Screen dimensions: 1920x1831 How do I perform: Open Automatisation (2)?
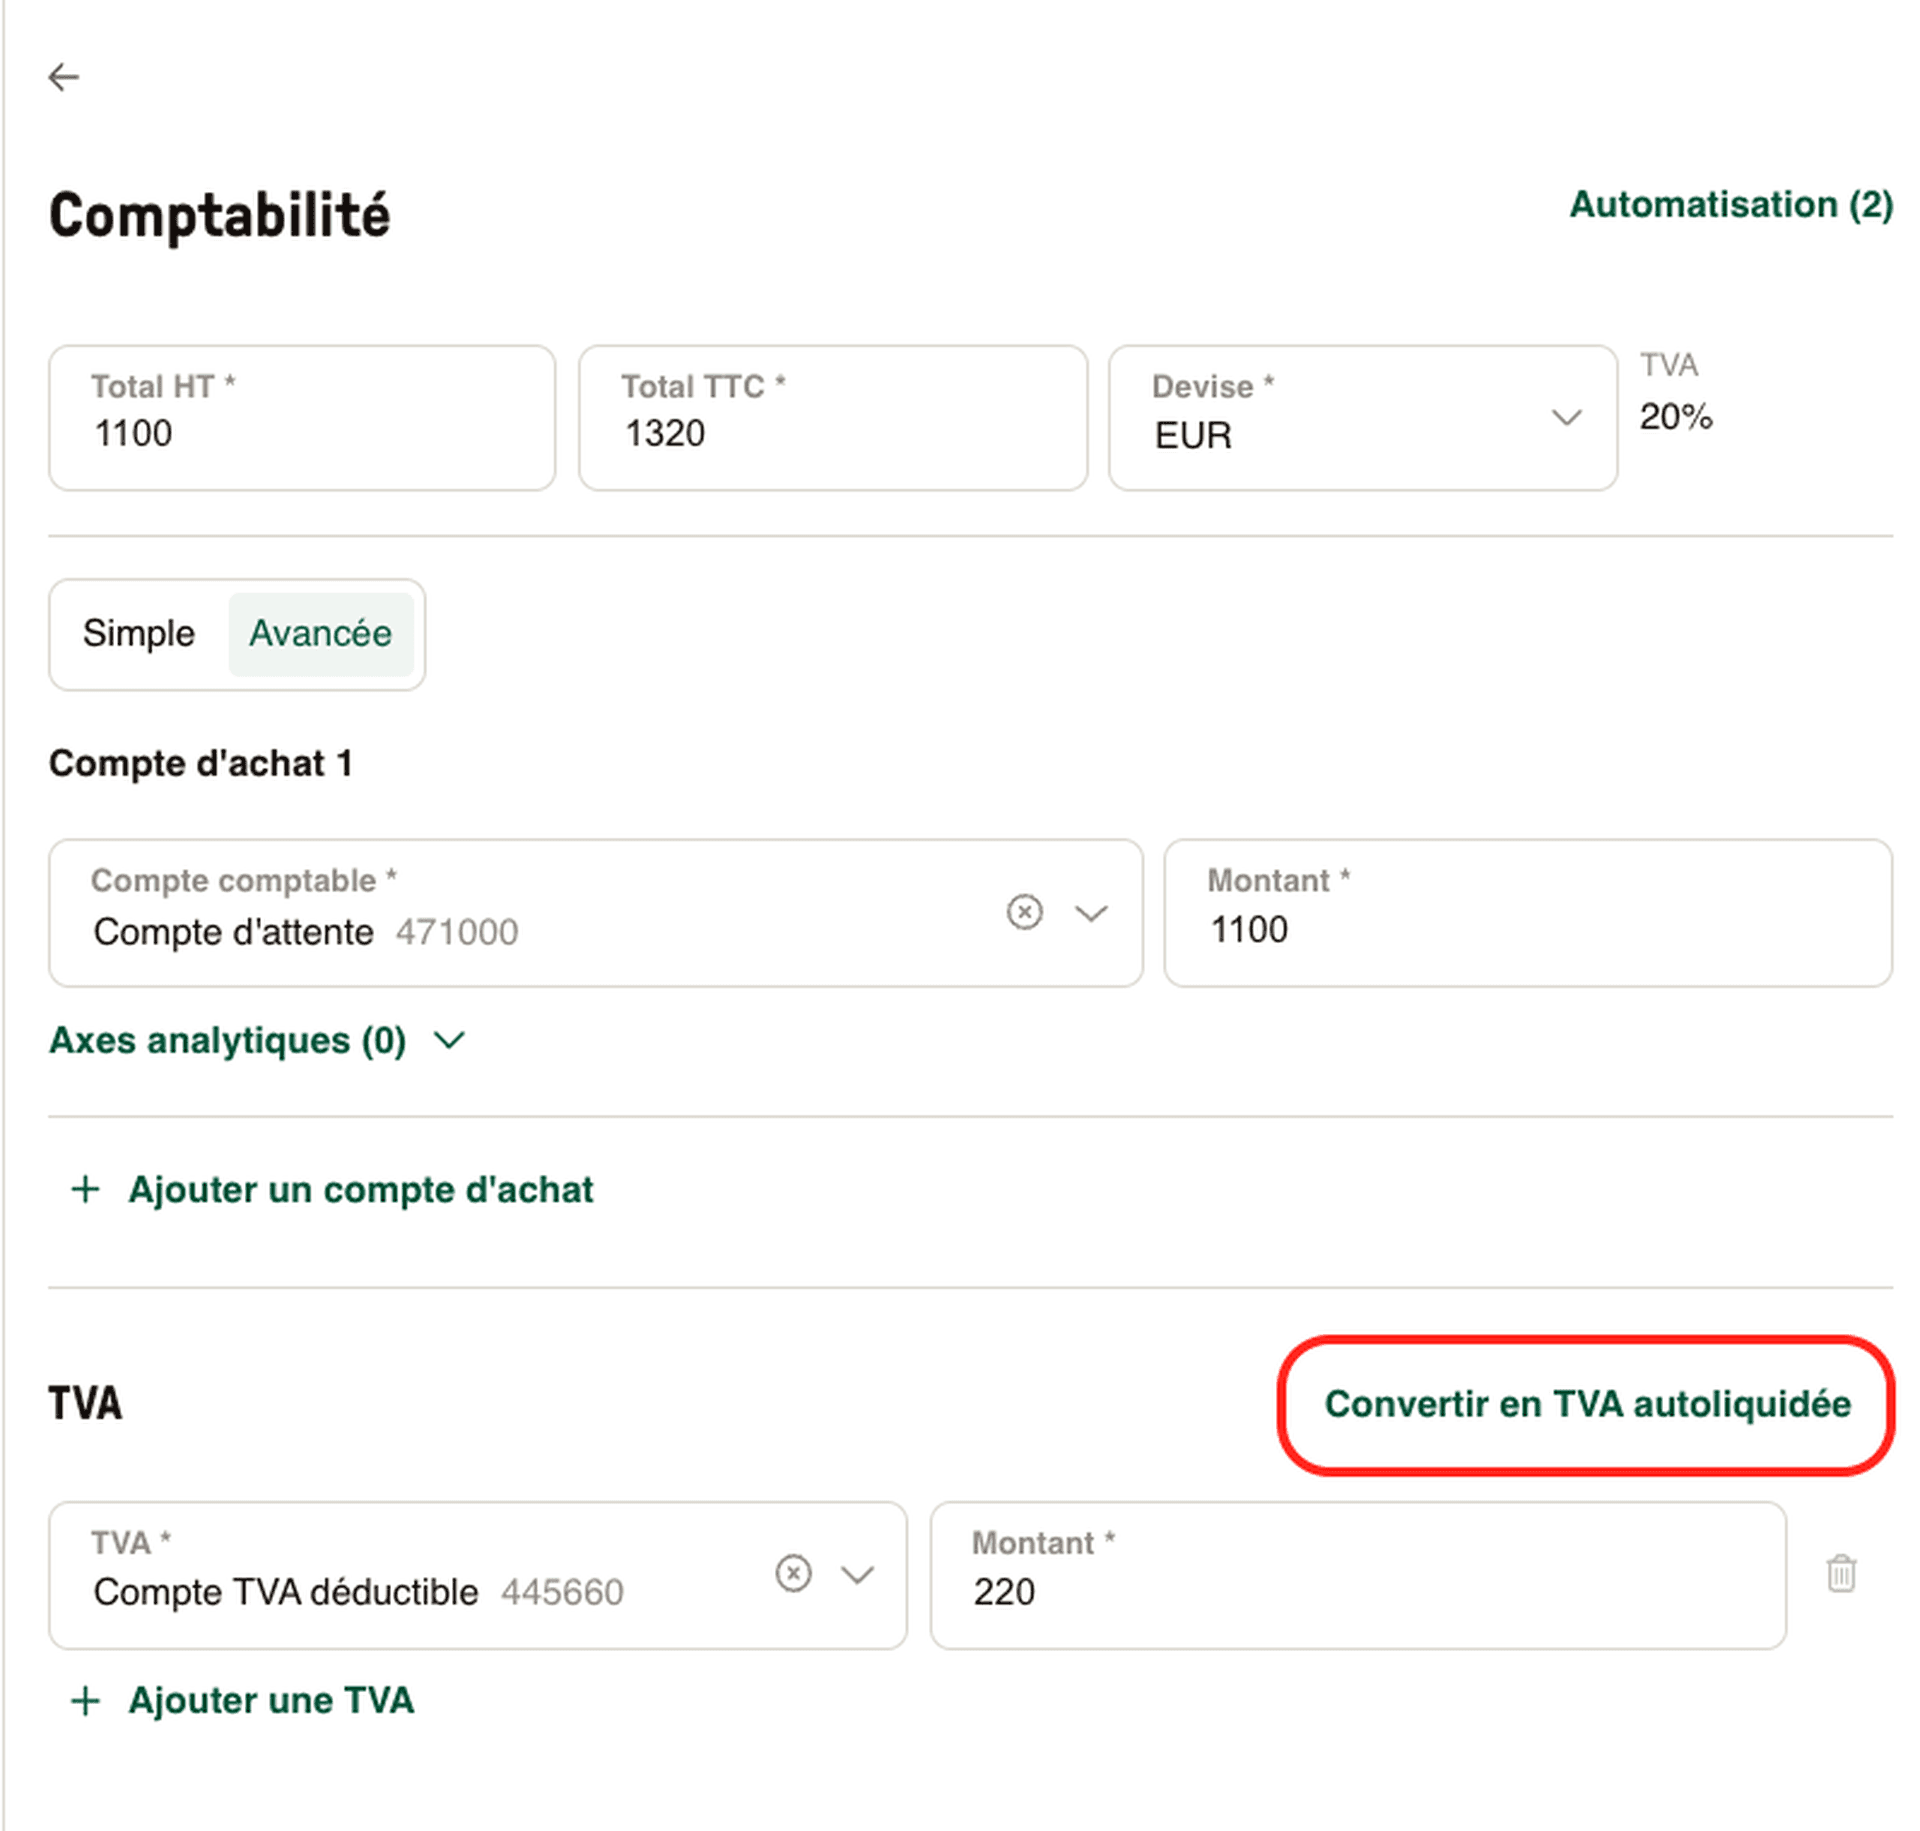click(1729, 205)
